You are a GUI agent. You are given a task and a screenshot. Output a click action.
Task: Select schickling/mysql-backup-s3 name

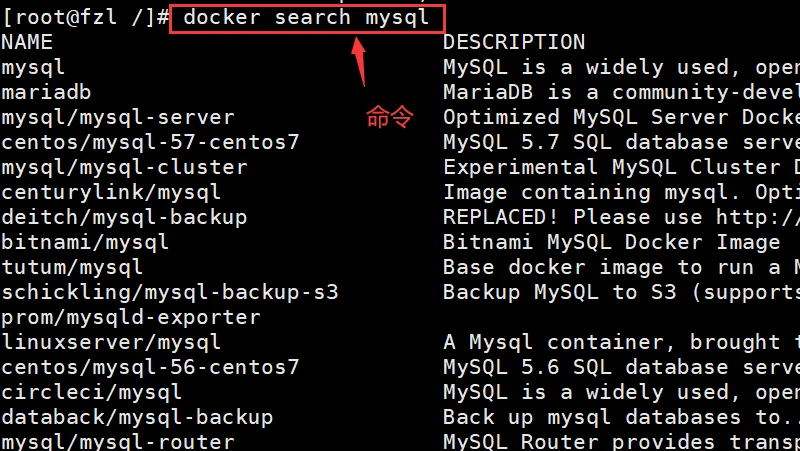pyautogui.click(x=169, y=292)
